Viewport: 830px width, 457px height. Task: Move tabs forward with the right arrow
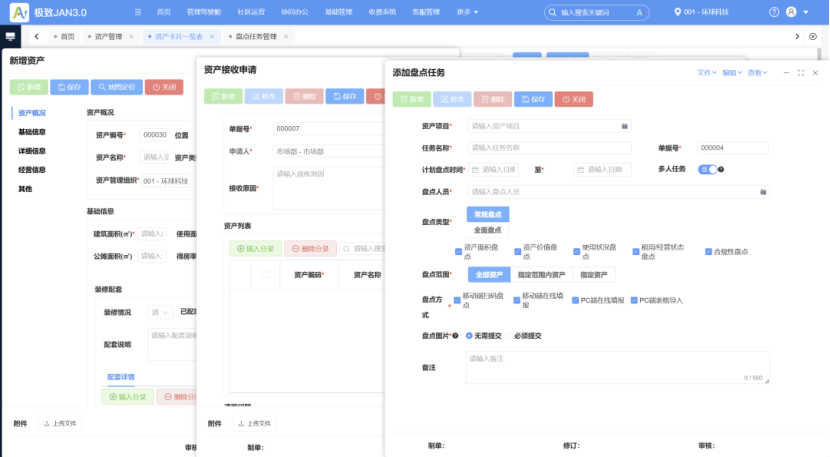(797, 37)
